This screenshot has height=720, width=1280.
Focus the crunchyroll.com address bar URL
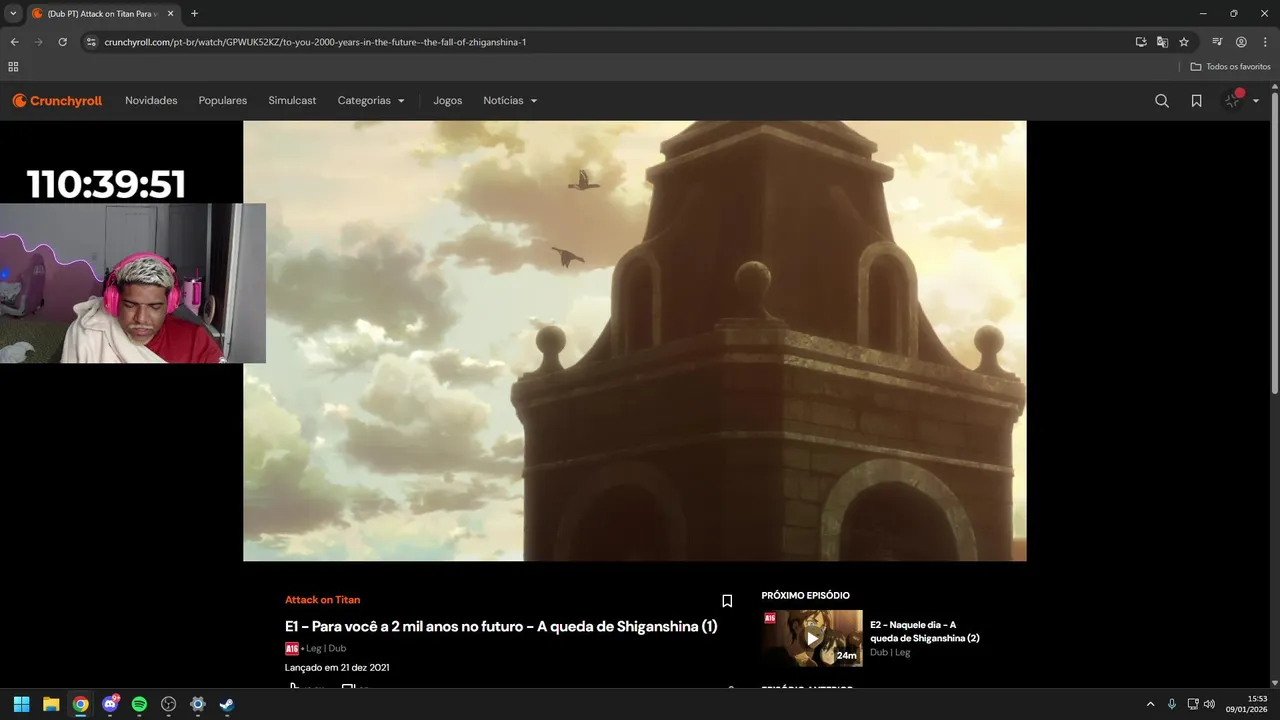pos(315,42)
